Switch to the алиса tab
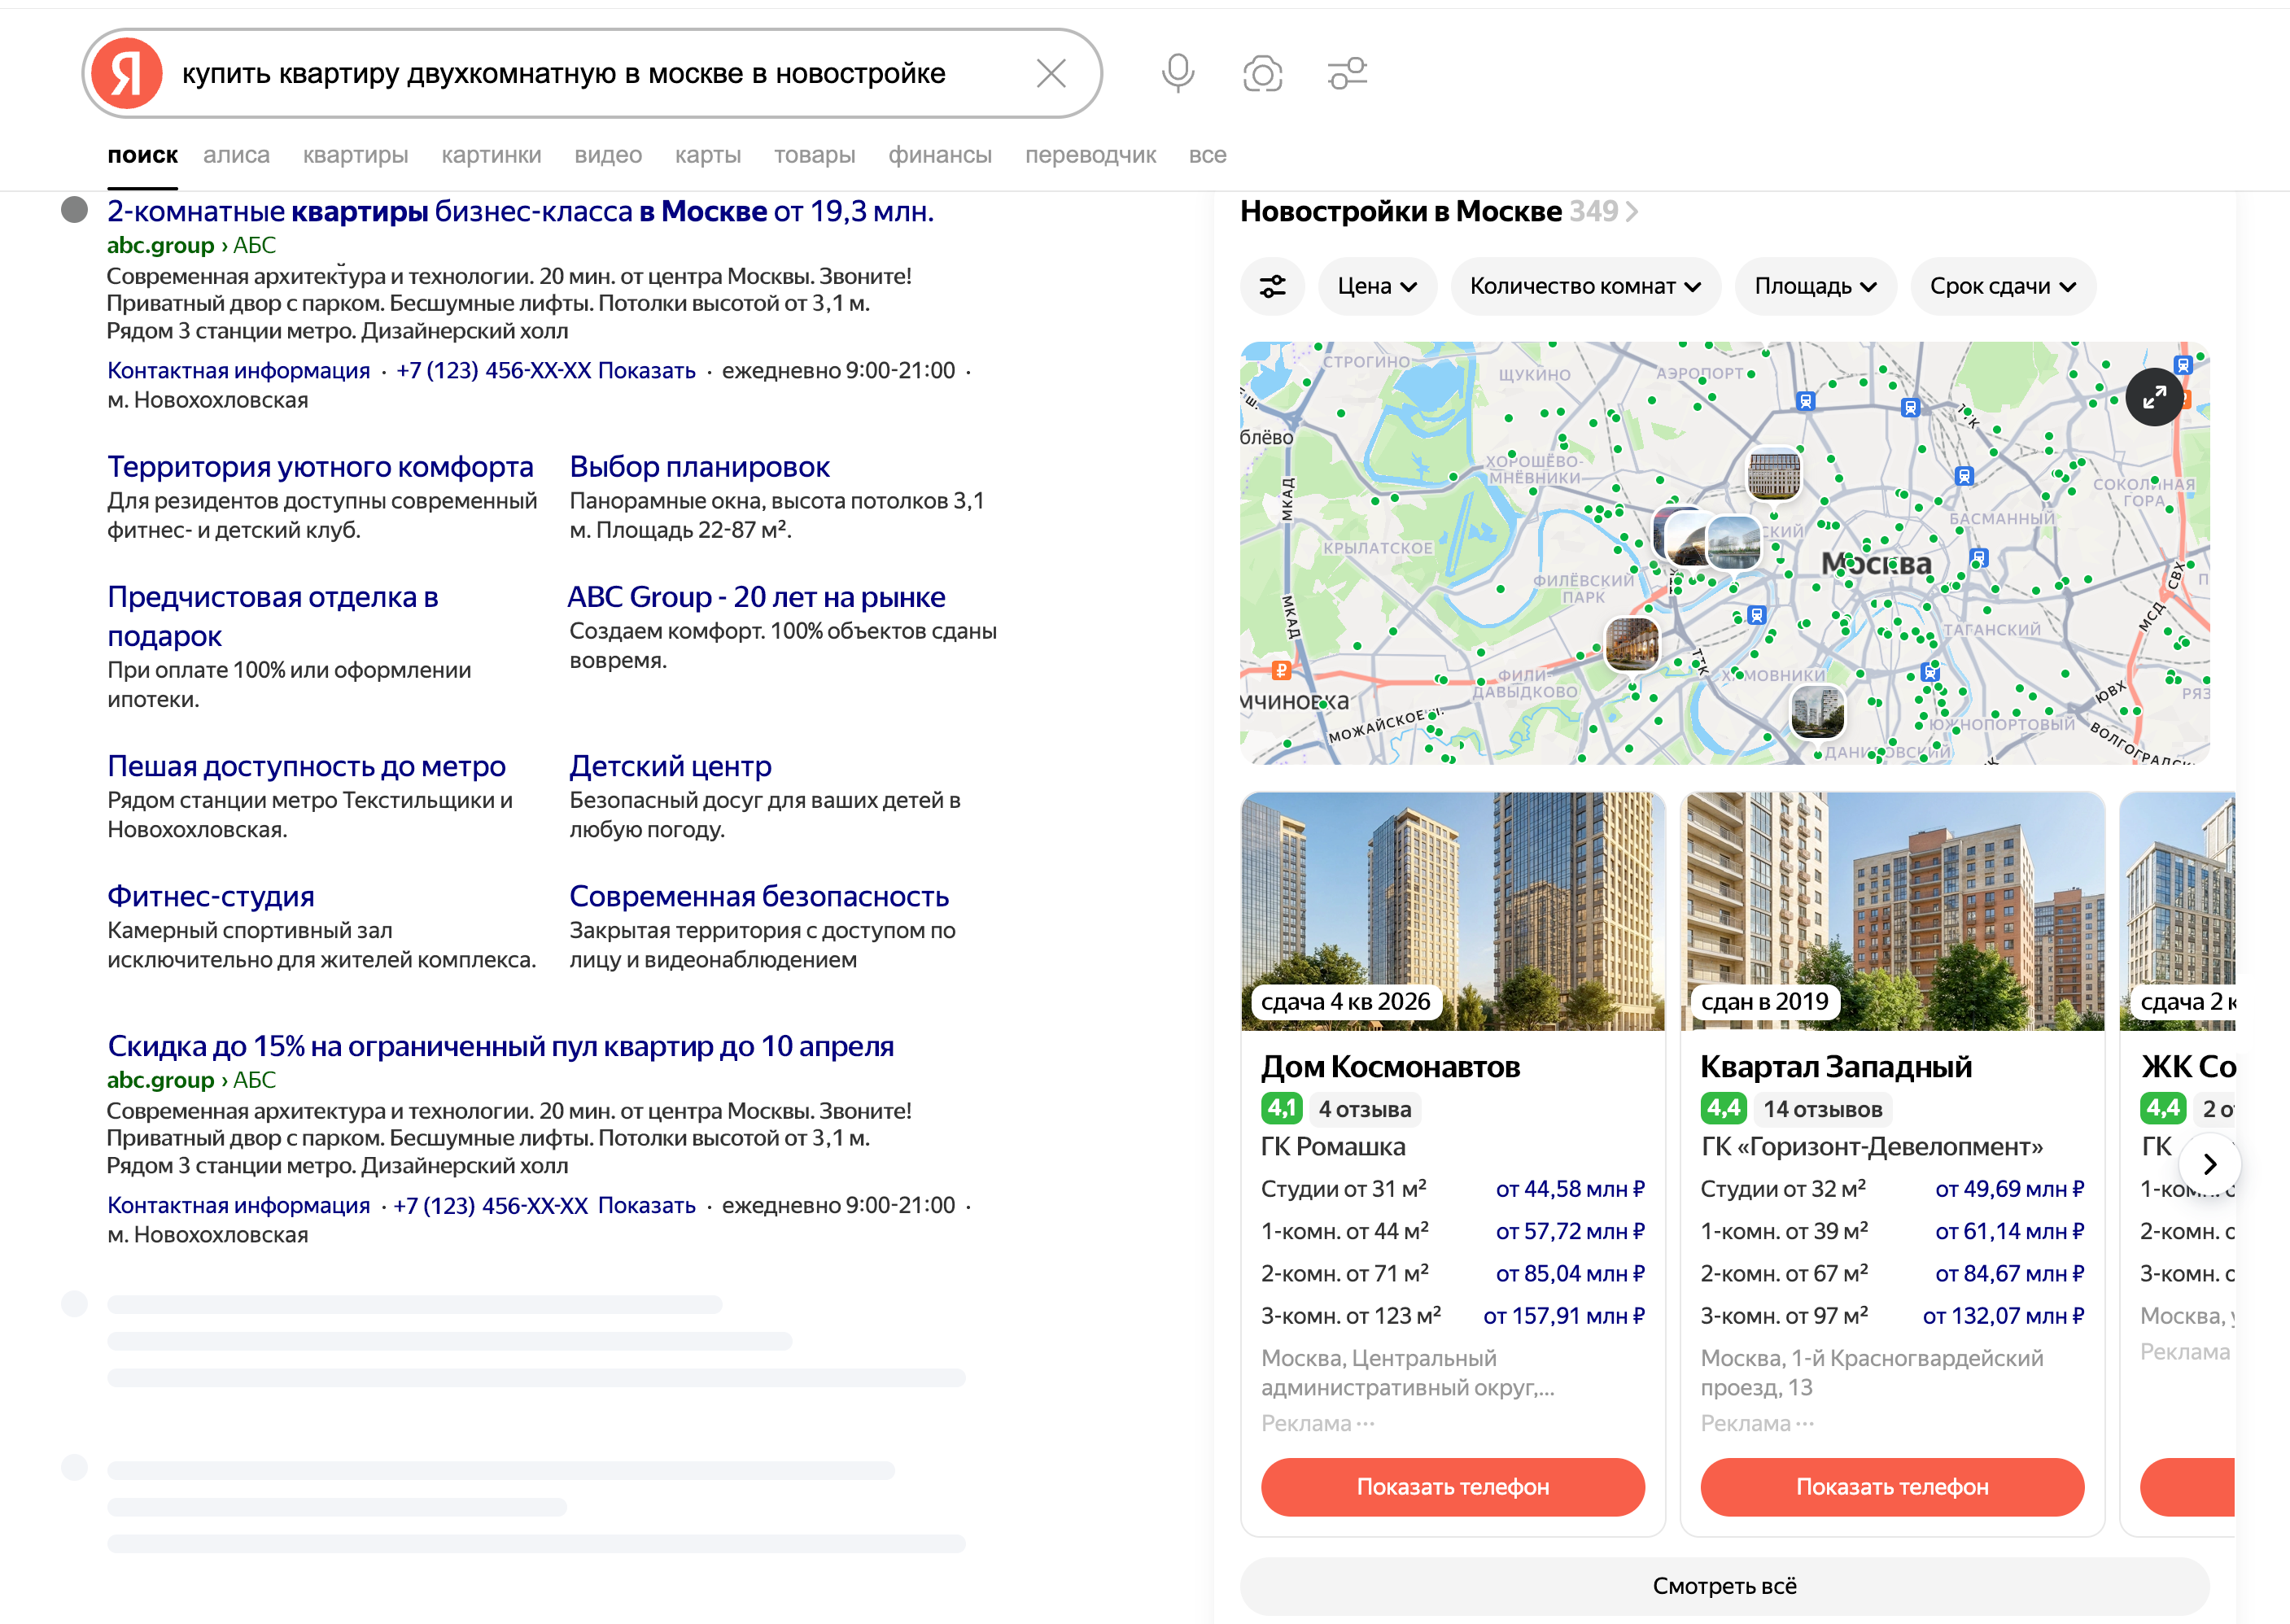 coord(236,155)
